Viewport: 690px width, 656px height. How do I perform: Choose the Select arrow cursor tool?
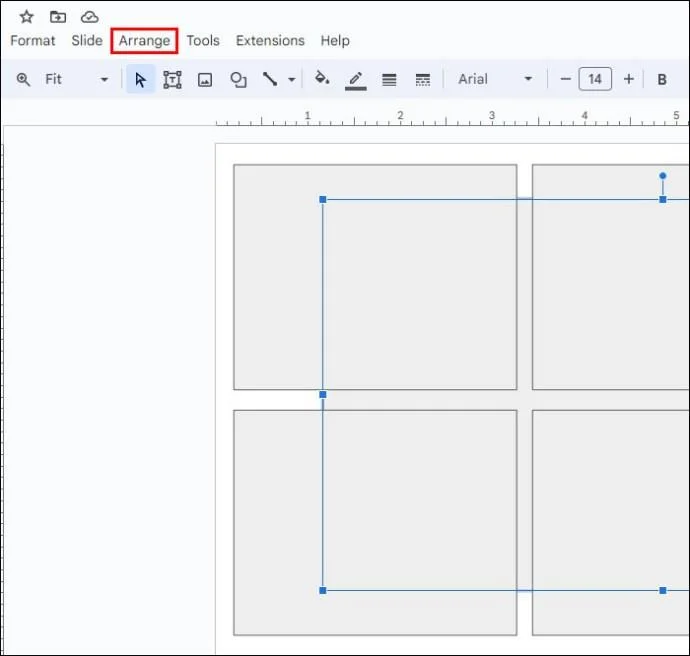coord(140,80)
